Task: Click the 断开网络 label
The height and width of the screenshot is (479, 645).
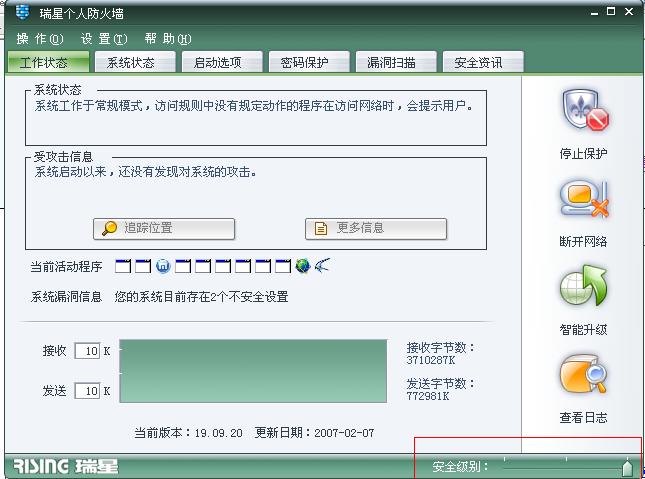Action: (x=583, y=241)
